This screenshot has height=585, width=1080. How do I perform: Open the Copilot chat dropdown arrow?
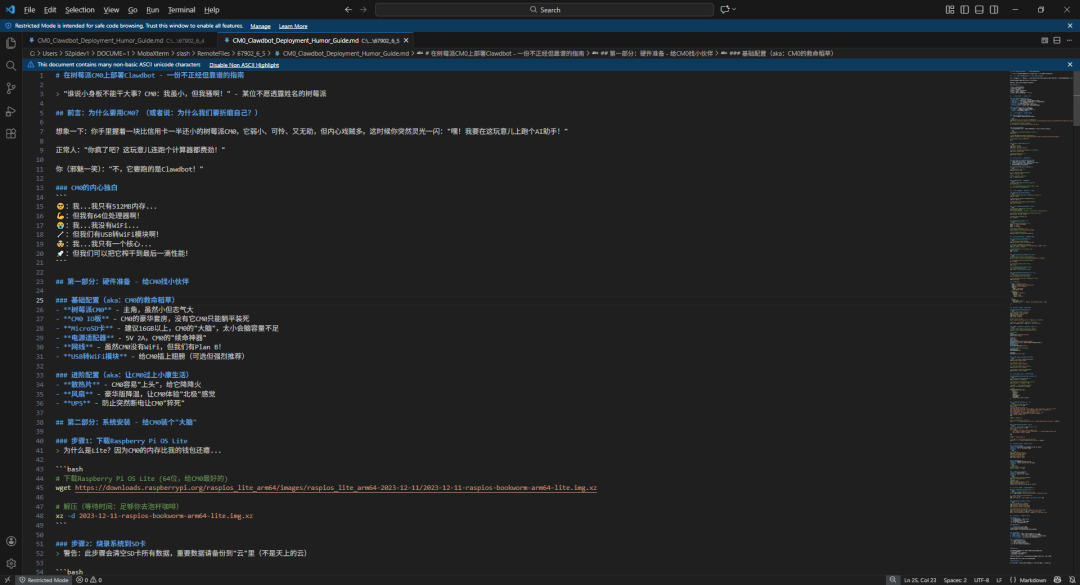coord(734,10)
